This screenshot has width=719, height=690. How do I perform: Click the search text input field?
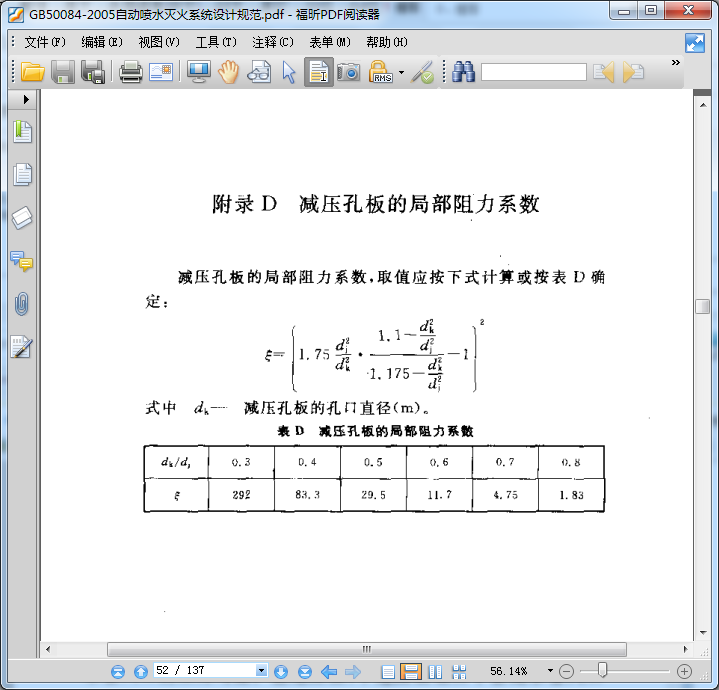tap(534, 72)
